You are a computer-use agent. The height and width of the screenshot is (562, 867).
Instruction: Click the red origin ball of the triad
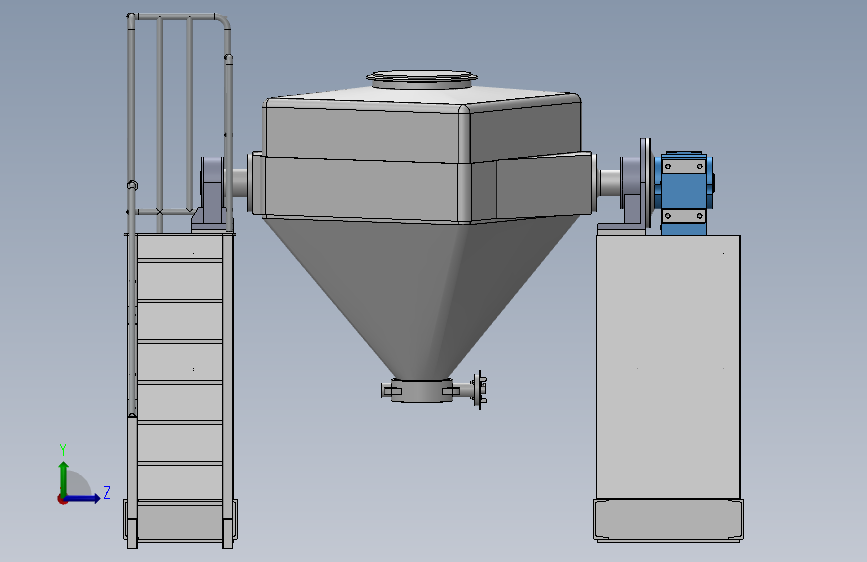(x=62, y=499)
